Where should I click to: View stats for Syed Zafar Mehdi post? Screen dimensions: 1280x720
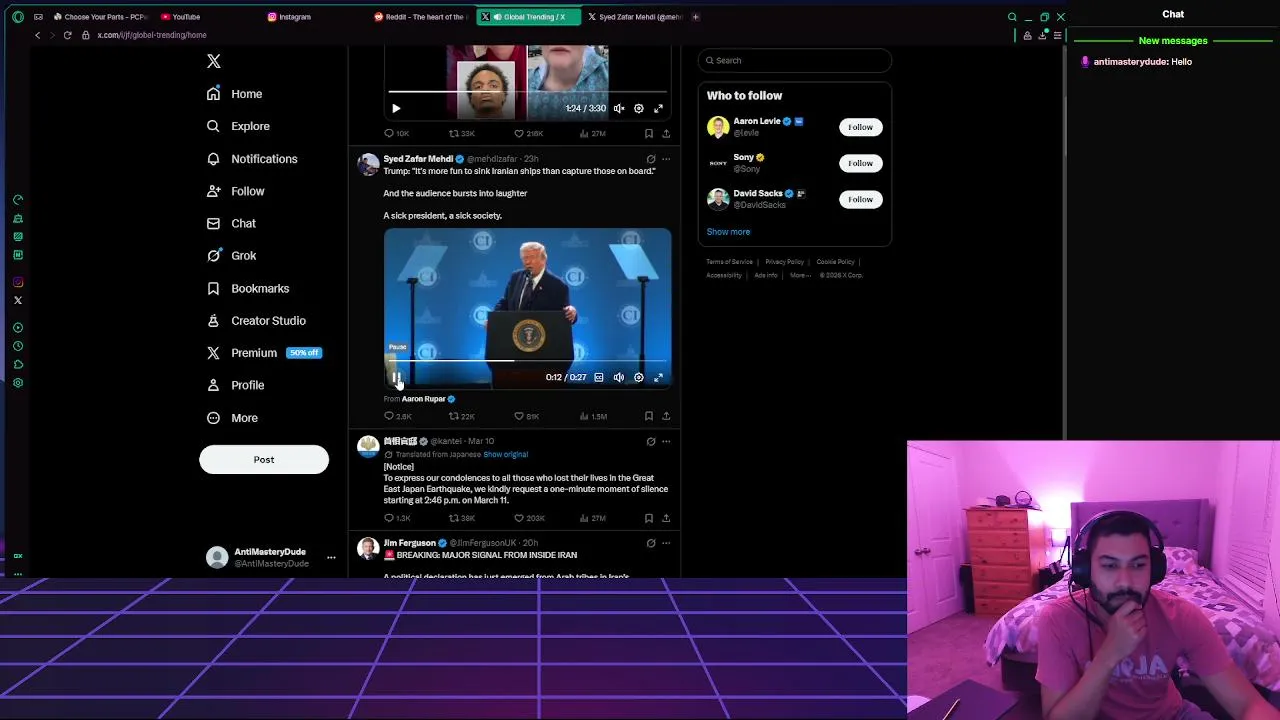coord(592,416)
